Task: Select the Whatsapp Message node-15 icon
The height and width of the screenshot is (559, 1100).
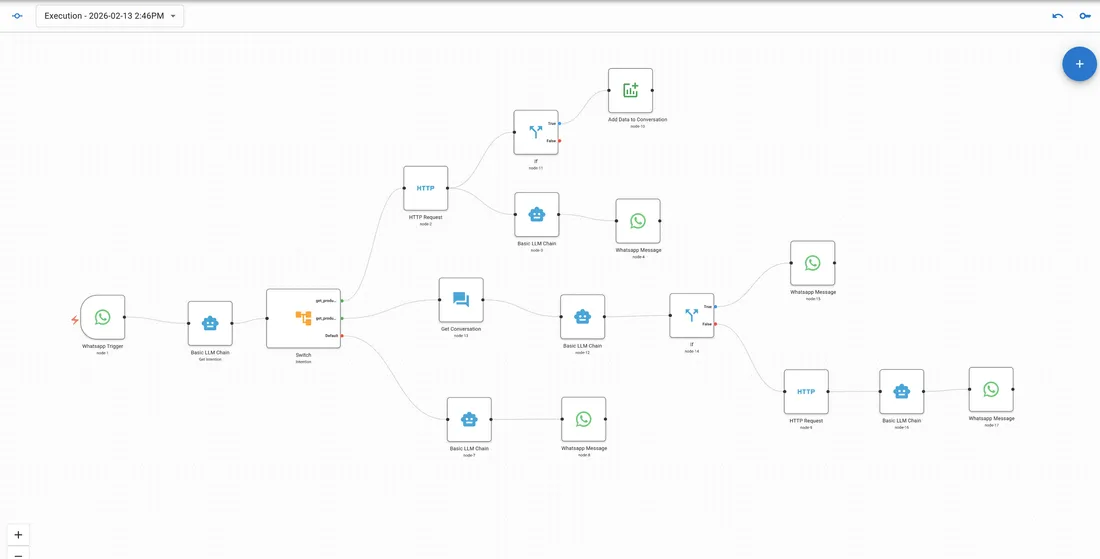Action: (812, 263)
